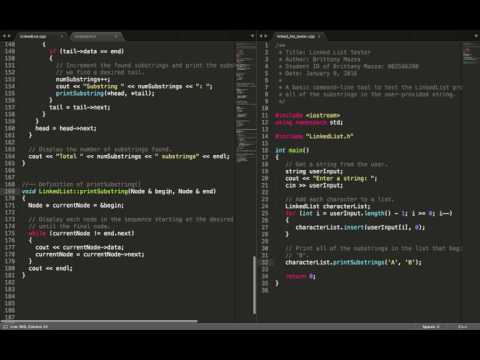Click 'numSubstrings++;' in left pane
The width and height of the screenshot is (480, 360).
[x=83, y=79]
